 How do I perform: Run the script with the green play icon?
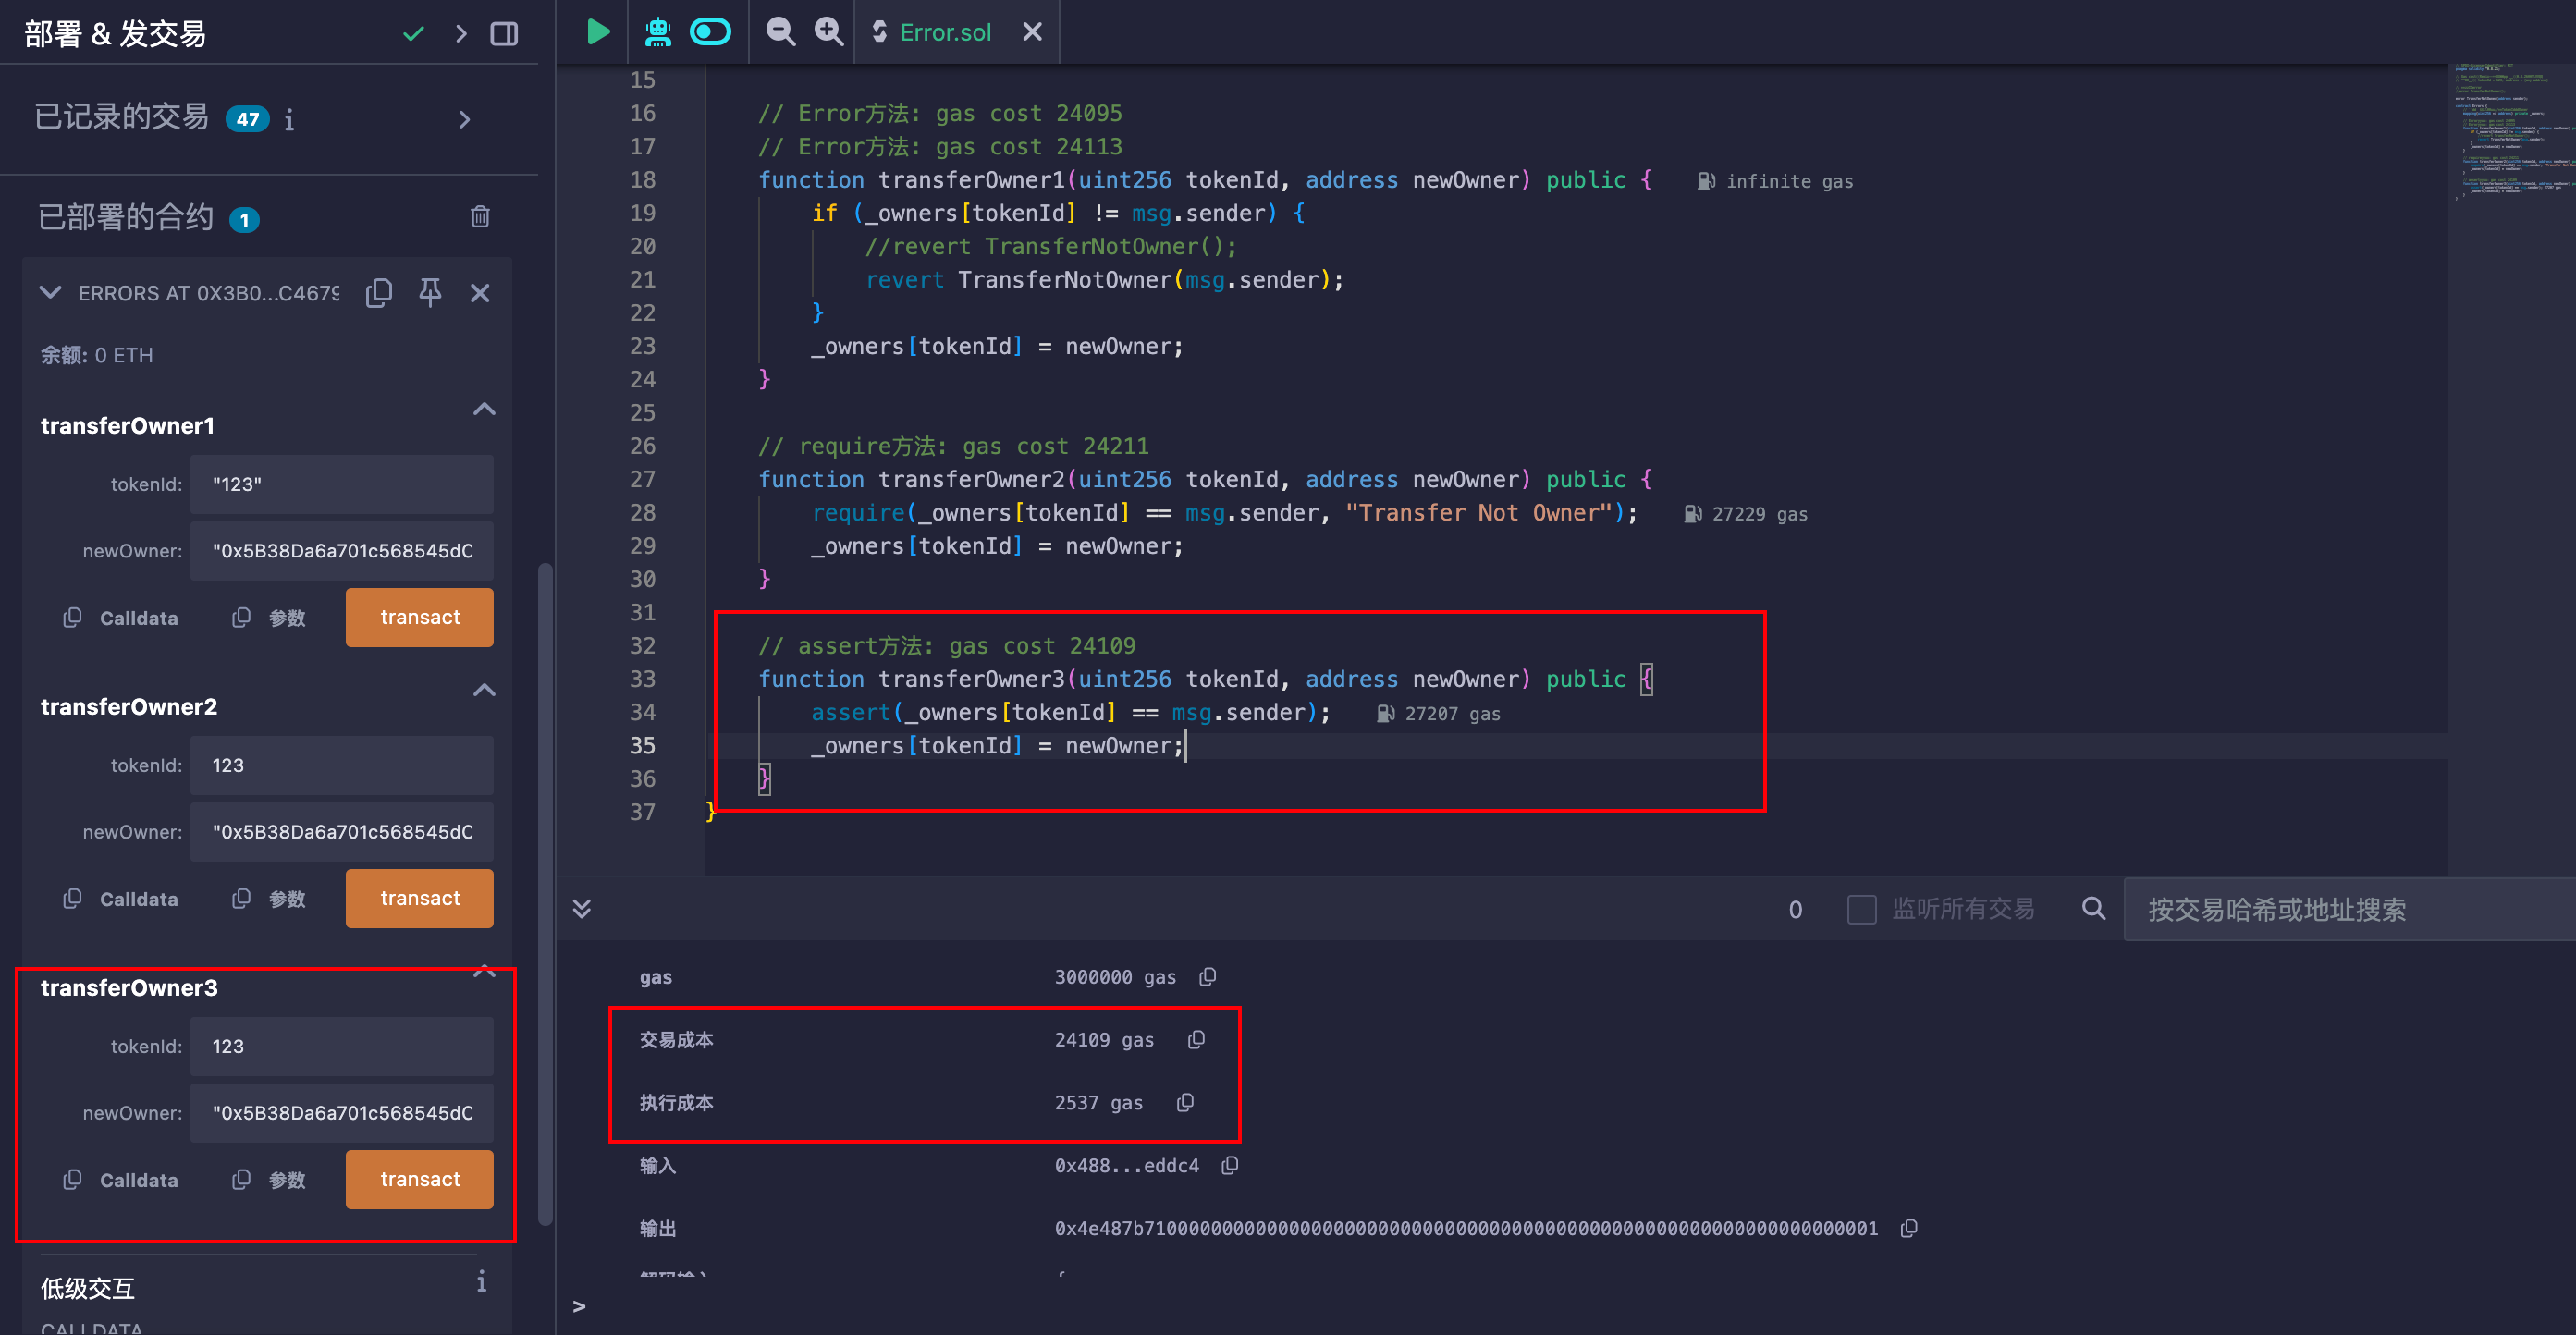[x=597, y=32]
